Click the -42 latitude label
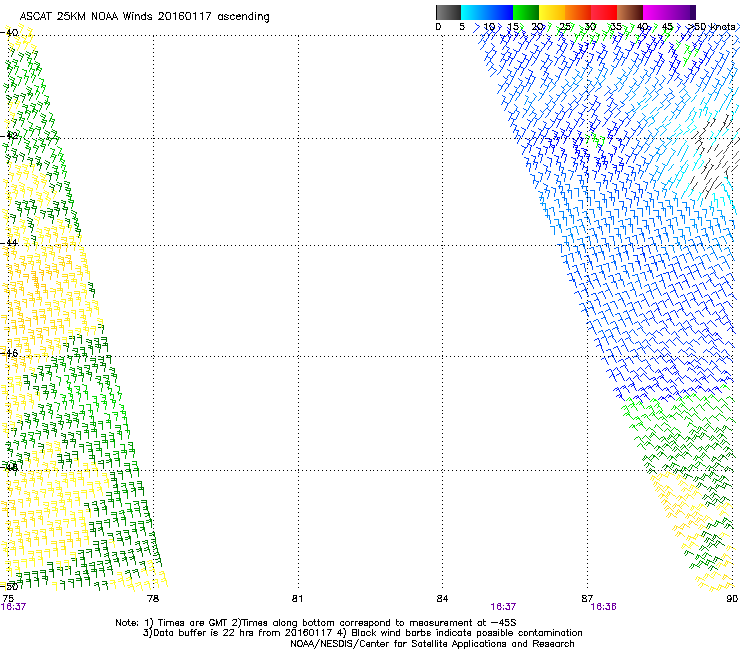This screenshot has height=650, width=740. [9, 136]
